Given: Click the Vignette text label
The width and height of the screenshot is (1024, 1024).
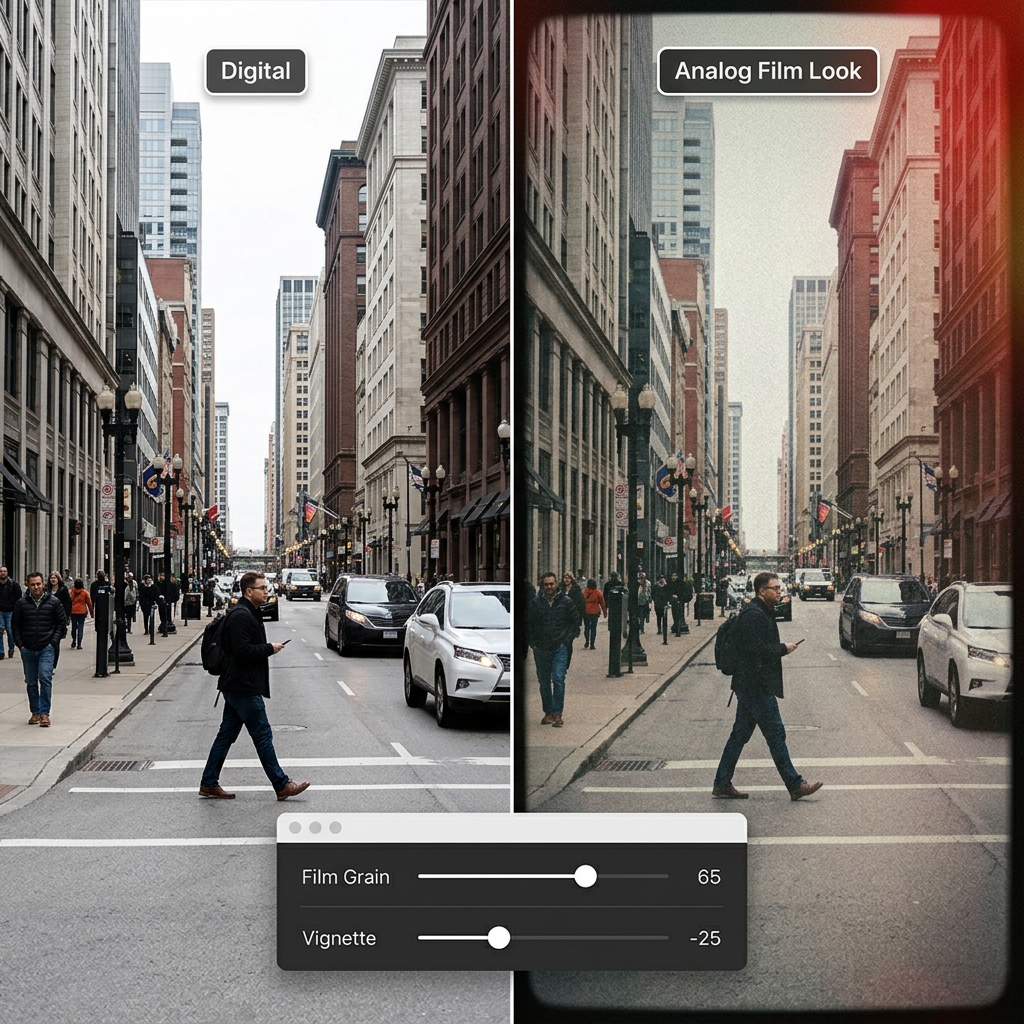Looking at the screenshot, I should coord(339,938).
